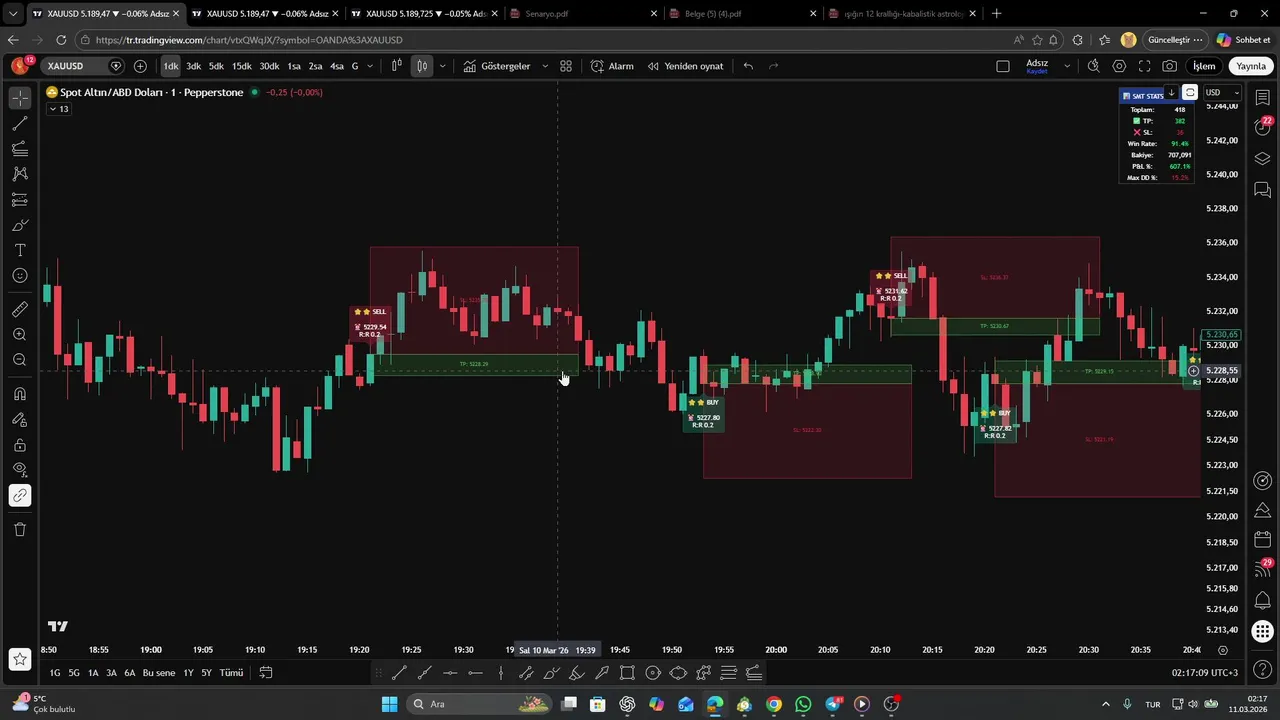Click the 02:17:09 UTC+3 timezone selector
Viewport: 1280px width, 720px height.
point(1205,673)
